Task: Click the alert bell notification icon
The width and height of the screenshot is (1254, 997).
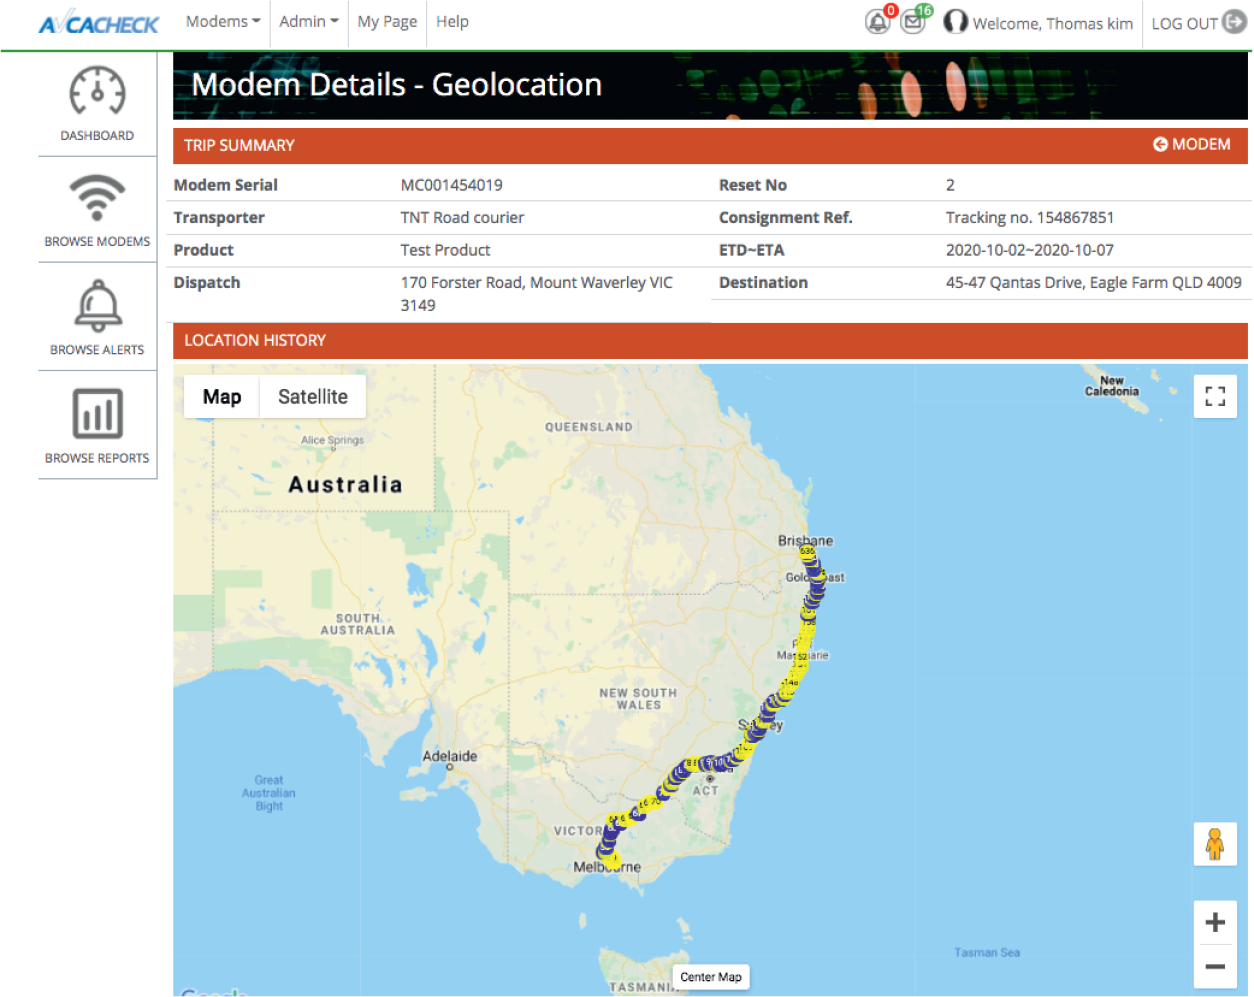Action: click(x=878, y=22)
